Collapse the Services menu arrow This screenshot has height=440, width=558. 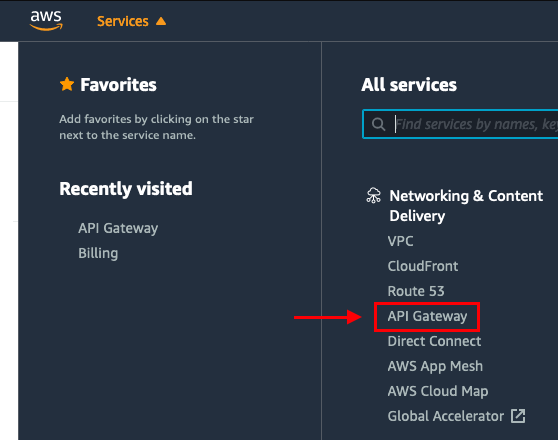(x=161, y=21)
